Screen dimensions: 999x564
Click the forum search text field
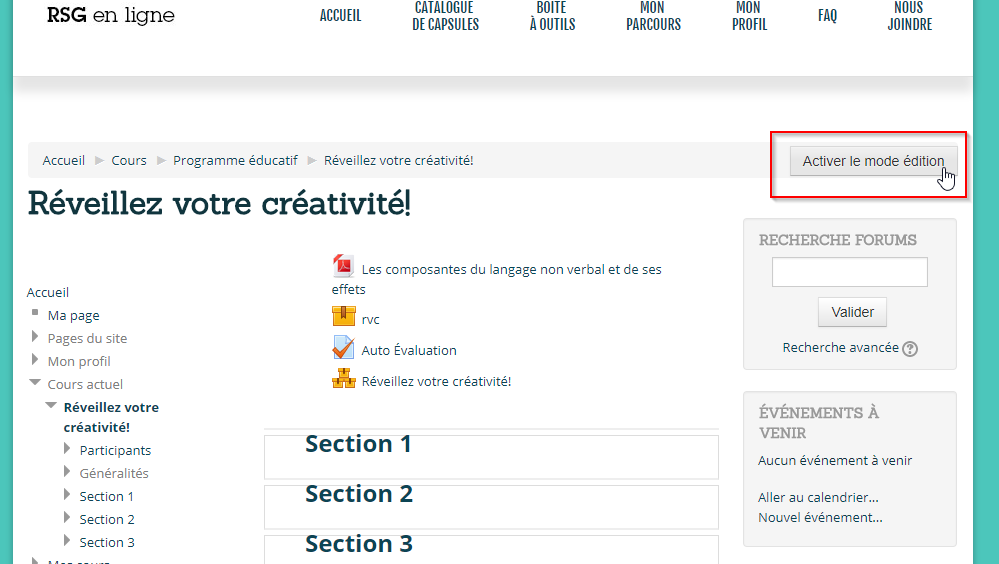pyautogui.click(x=849, y=272)
